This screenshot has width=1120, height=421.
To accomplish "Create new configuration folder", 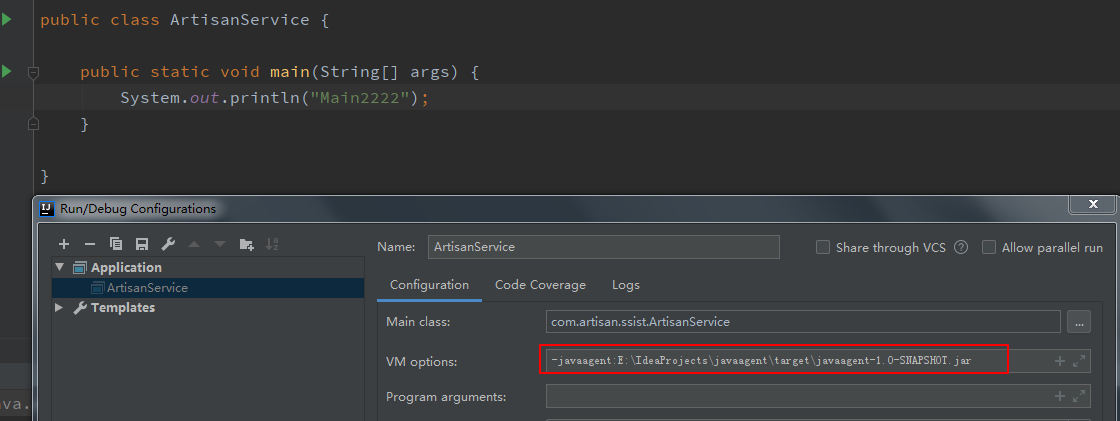I will click(246, 244).
